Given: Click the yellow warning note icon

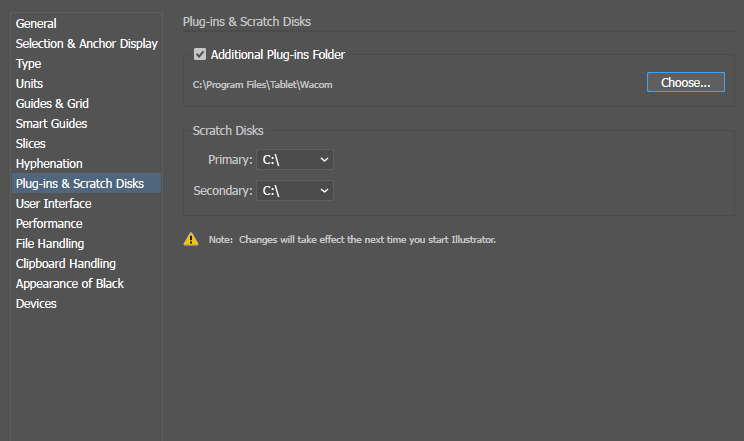Looking at the screenshot, I should (x=190, y=239).
